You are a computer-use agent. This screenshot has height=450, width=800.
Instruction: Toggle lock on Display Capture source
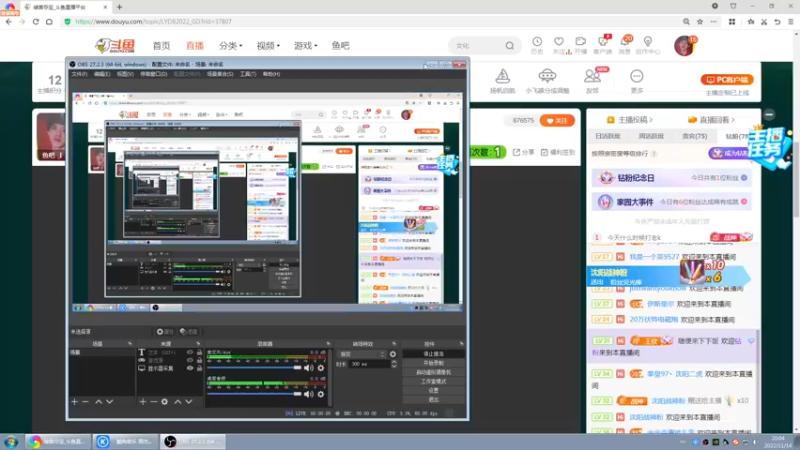[199, 368]
